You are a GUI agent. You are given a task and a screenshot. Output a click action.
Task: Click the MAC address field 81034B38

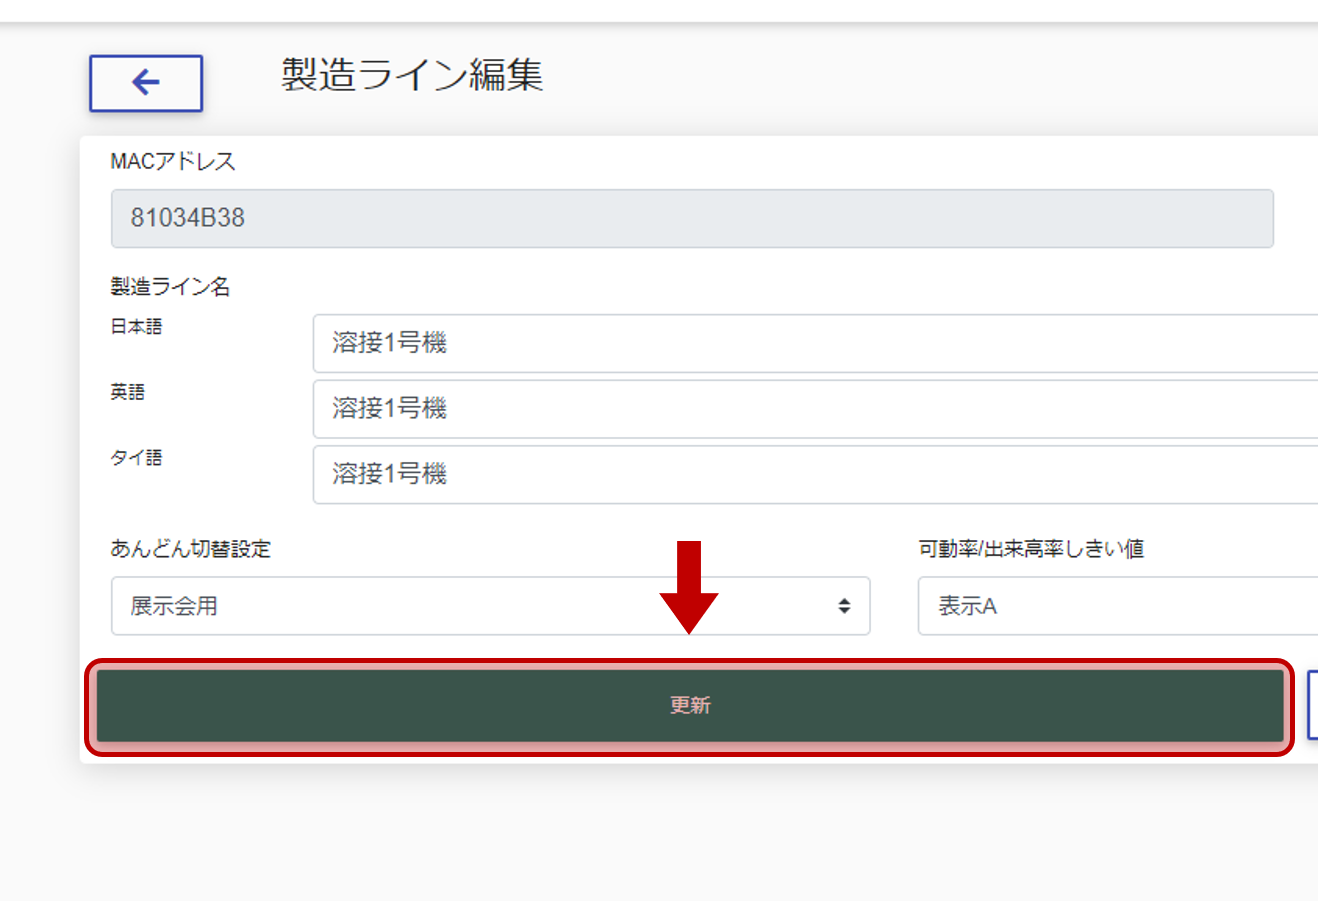click(692, 218)
